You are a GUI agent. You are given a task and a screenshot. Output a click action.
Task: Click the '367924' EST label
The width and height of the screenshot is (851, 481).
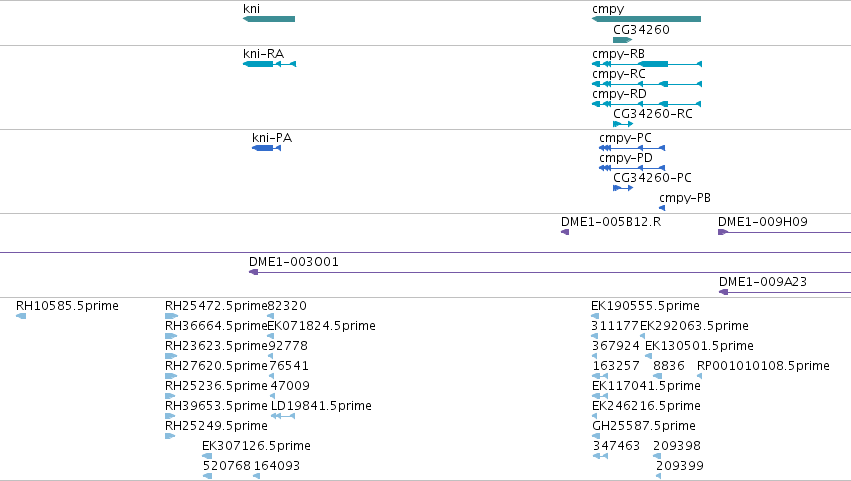[x=616, y=346]
